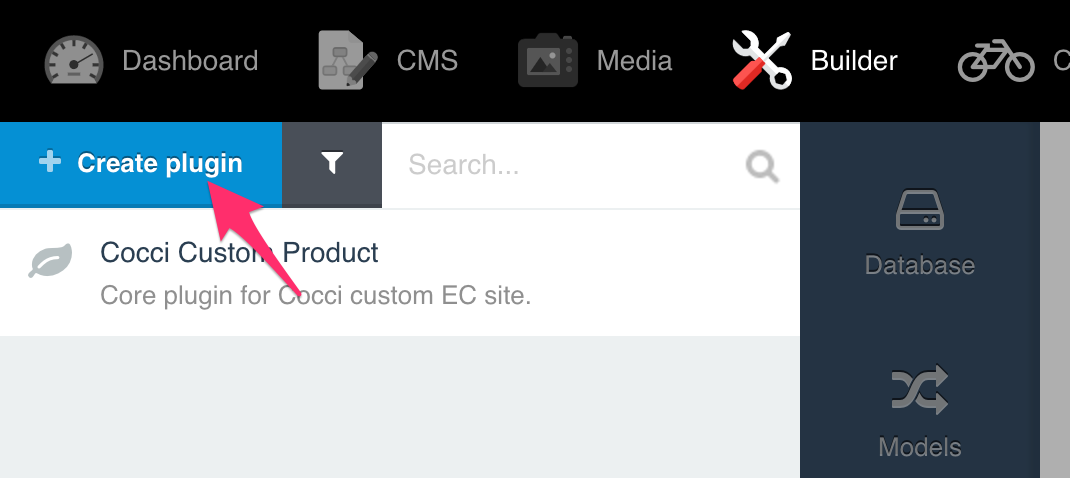Screen dimensions: 1070x478
Task: Click the Create plugin button
Action: click(x=141, y=164)
